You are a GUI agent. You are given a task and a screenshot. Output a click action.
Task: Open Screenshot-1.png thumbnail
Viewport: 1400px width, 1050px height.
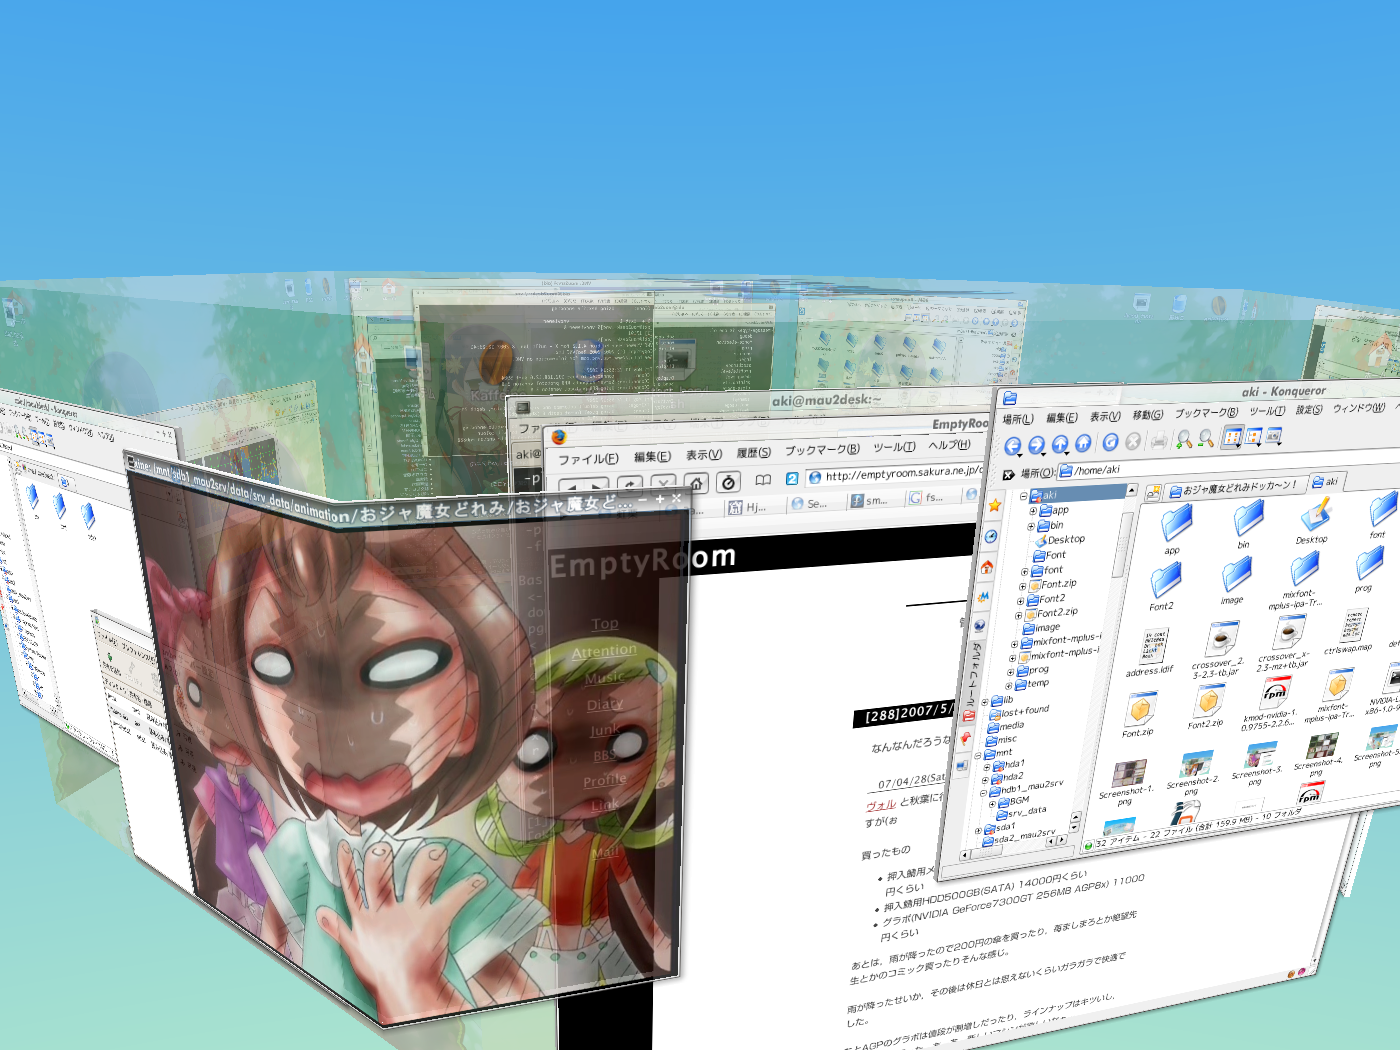(1129, 774)
